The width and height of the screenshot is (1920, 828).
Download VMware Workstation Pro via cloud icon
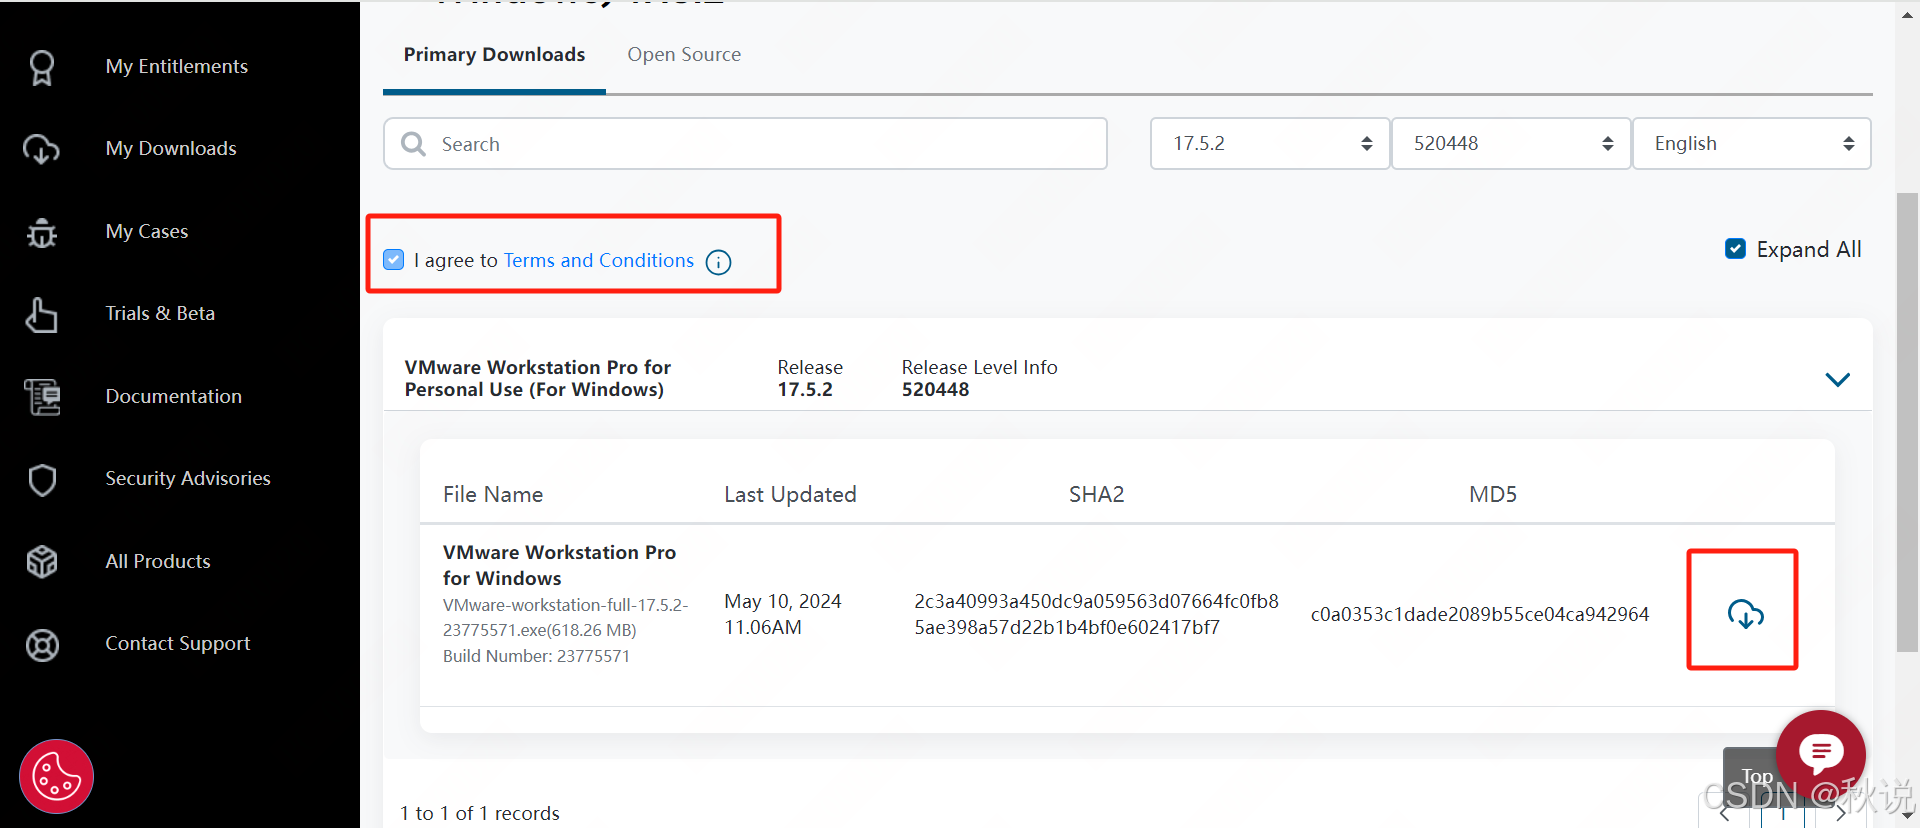point(1745,613)
